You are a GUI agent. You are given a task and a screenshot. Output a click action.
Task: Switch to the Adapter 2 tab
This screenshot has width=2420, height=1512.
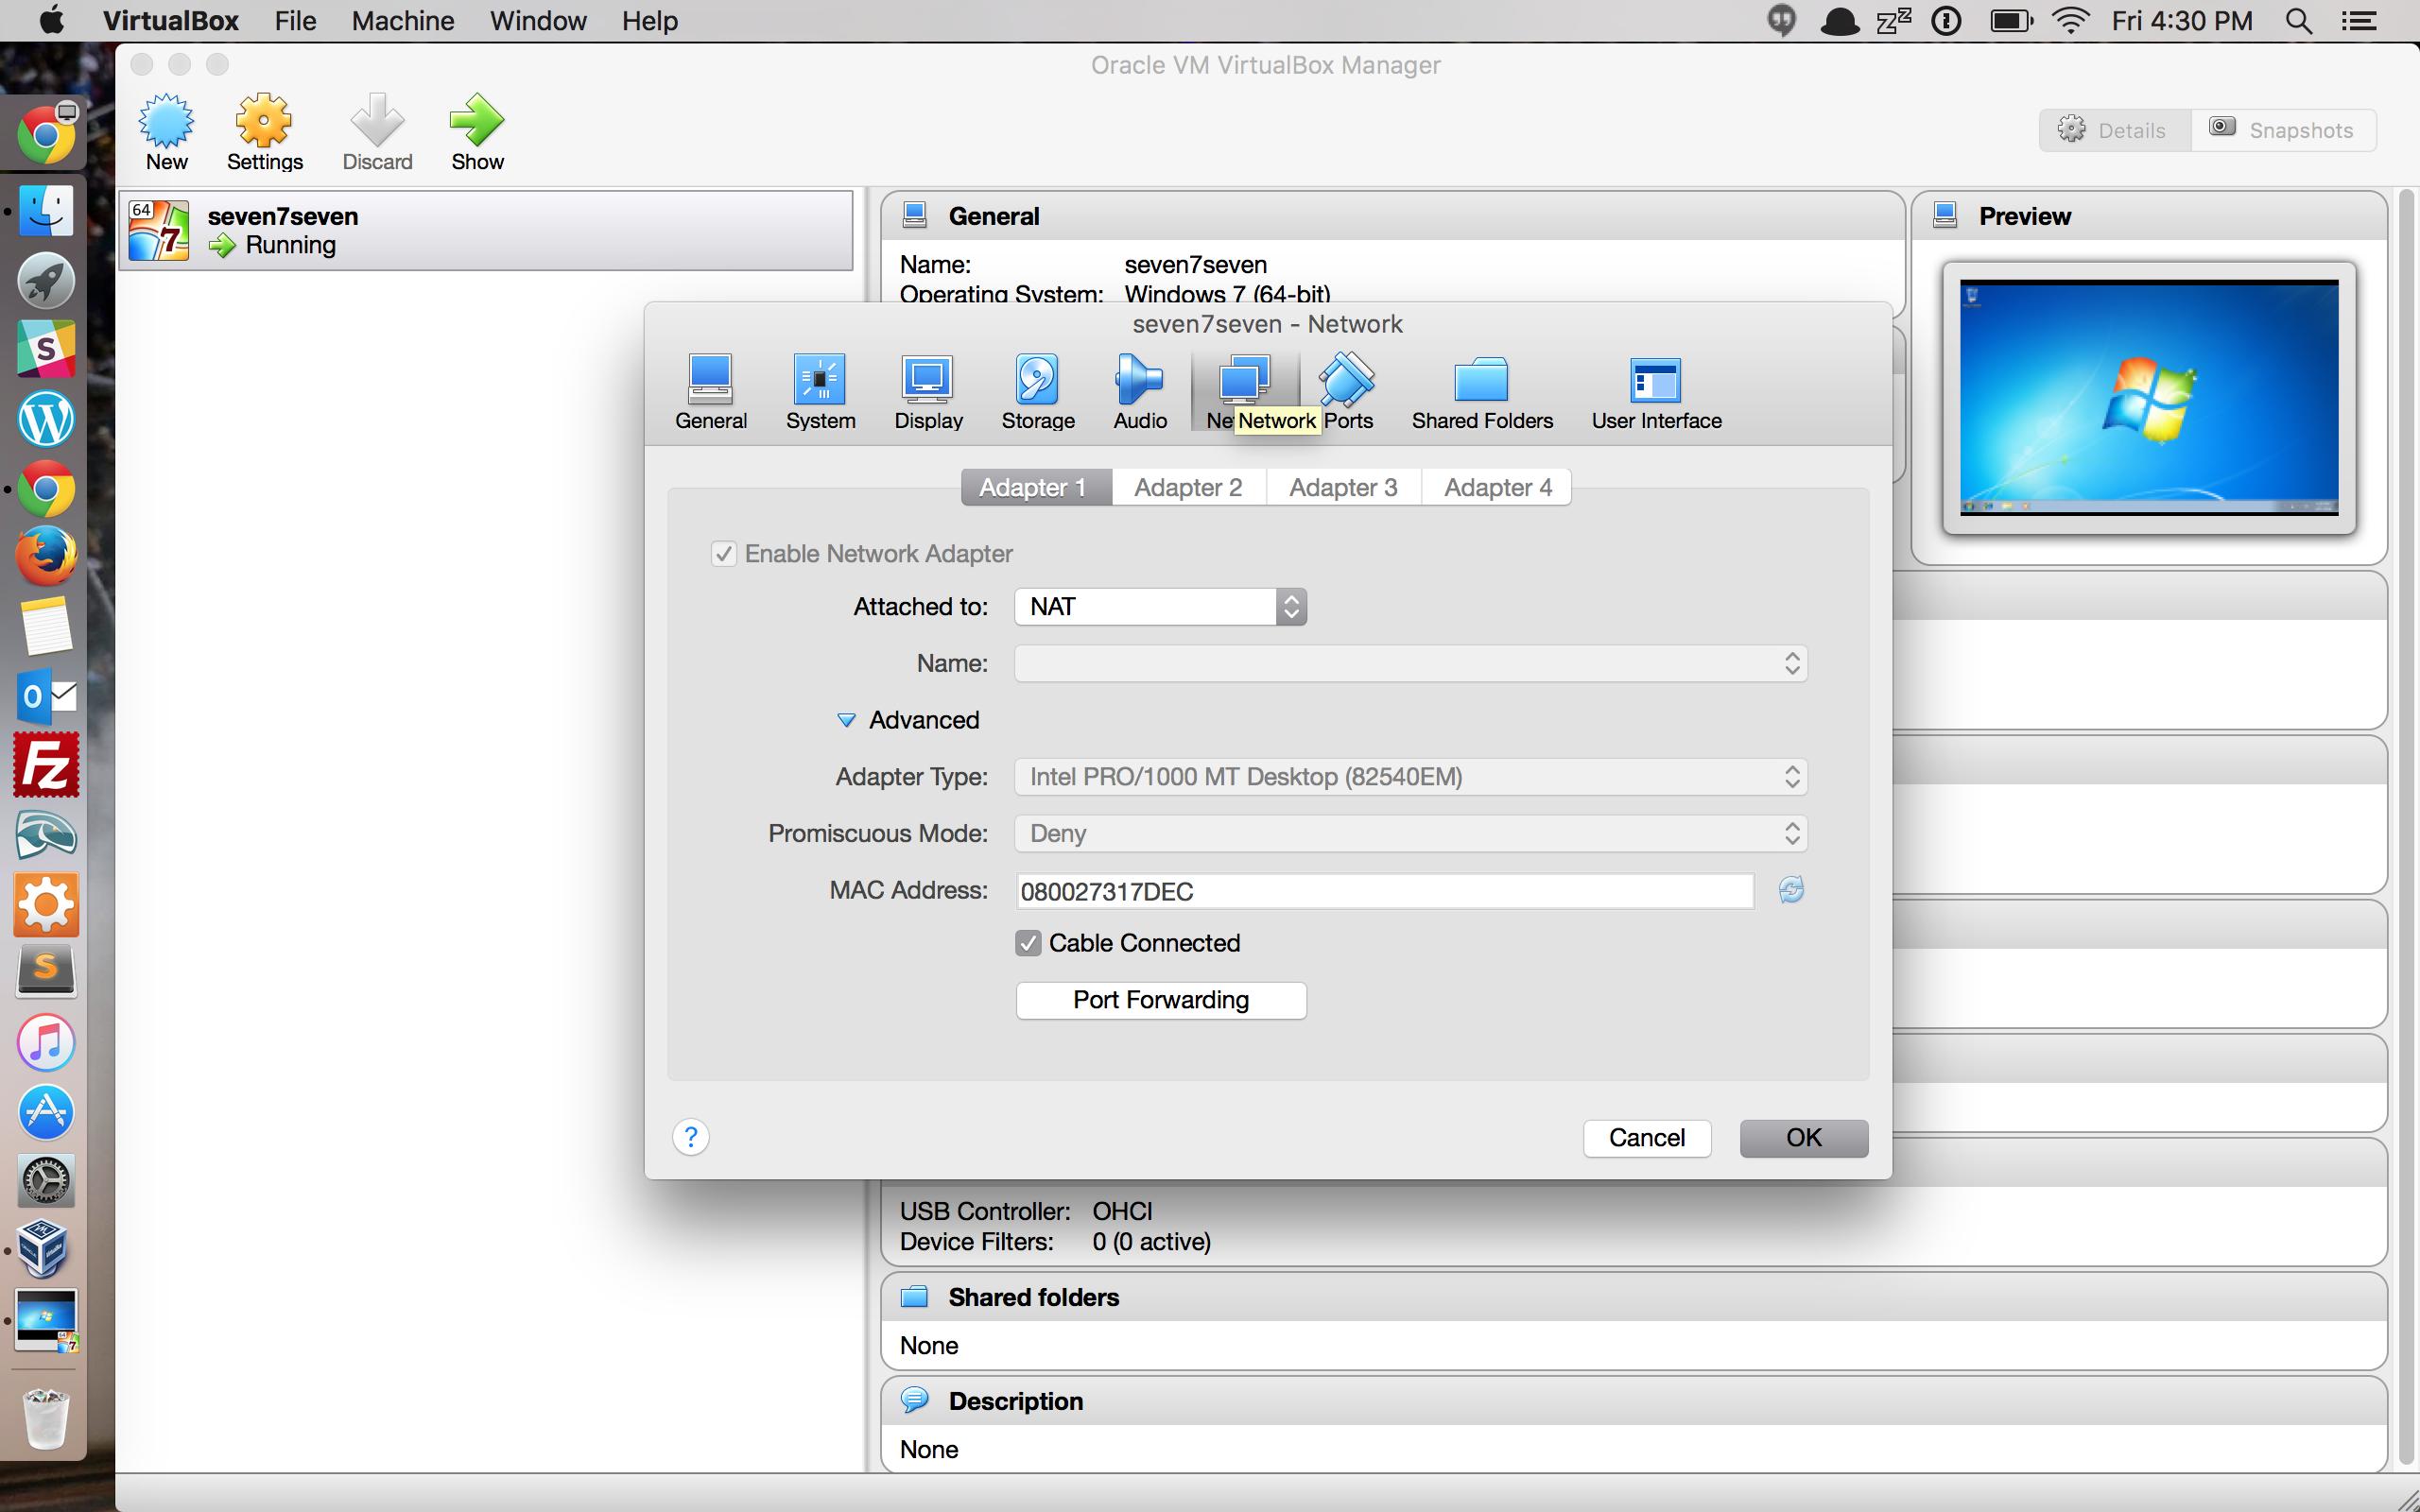tap(1187, 487)
